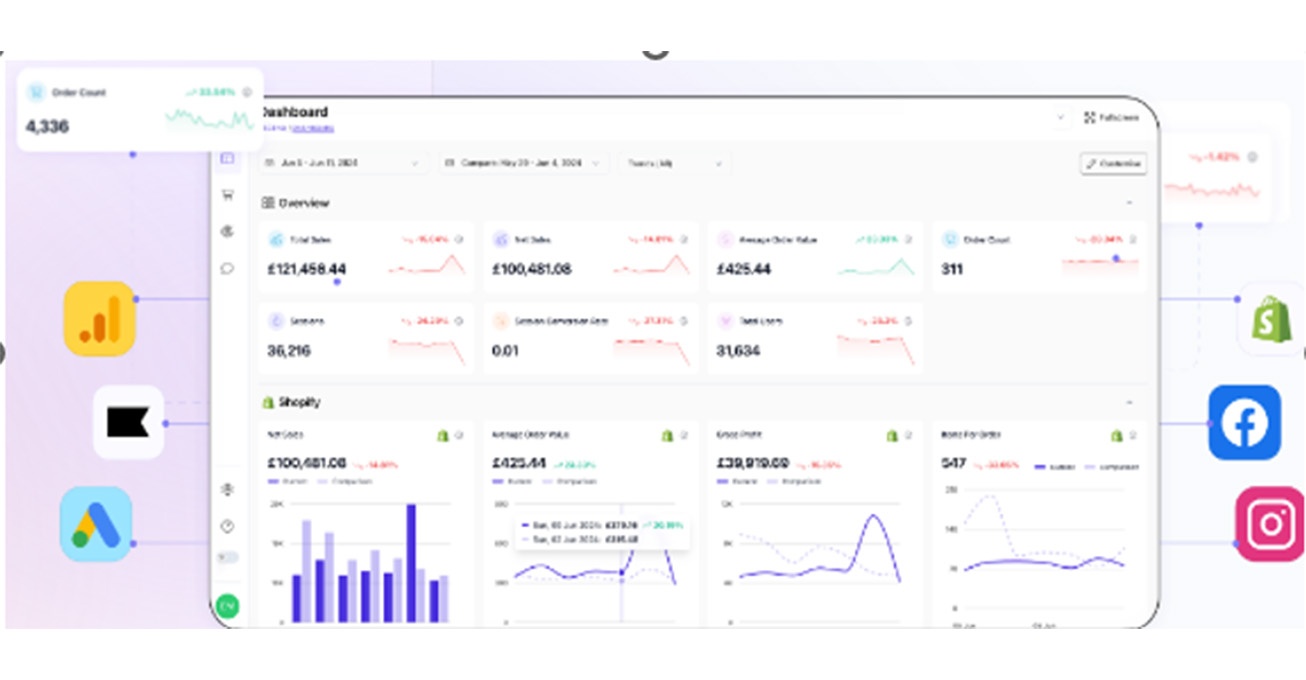Click the green user avatar in sidebar
Image resolution: width=1306 pixels, height=680 pixels.
point(228,605)
